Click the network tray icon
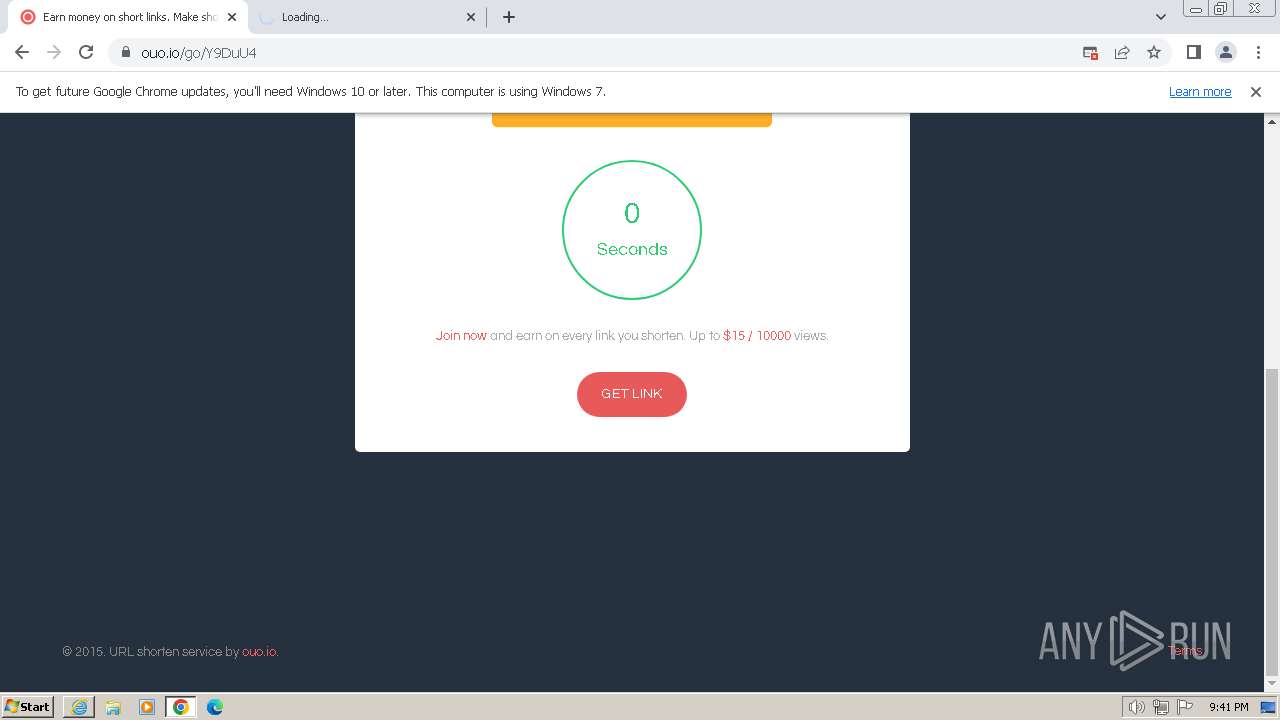Image resolution: width=1280 pixels, height=720 pixels. tap(1161, 707)
